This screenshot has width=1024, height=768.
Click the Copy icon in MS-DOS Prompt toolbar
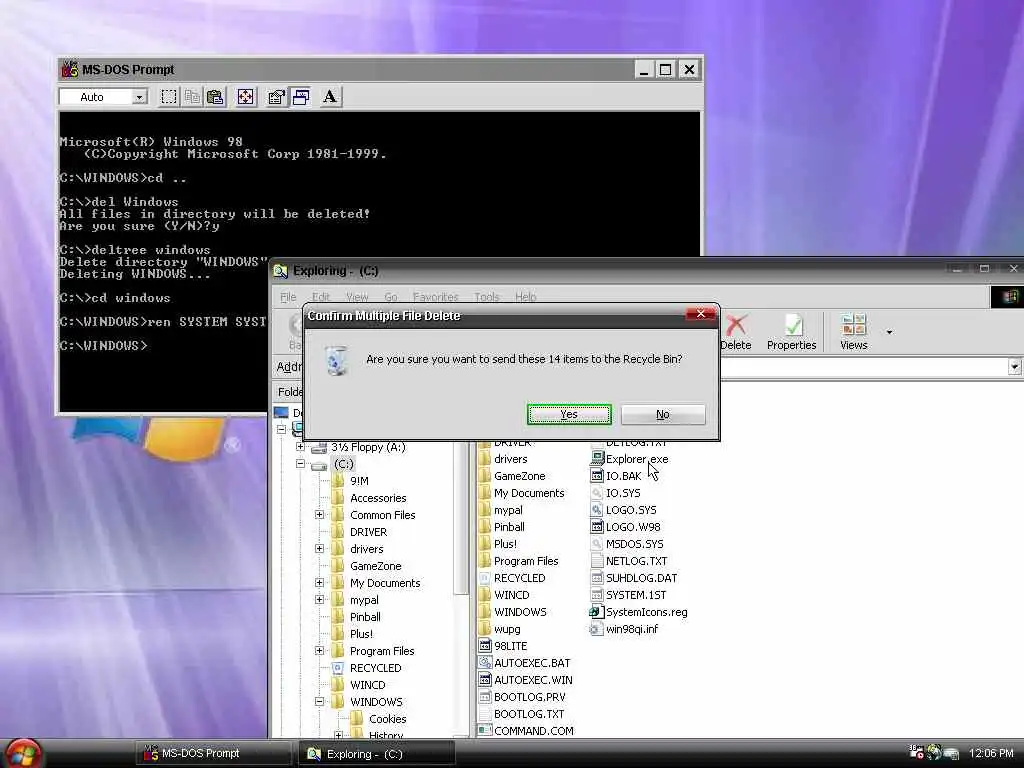[x=192, y=97]
